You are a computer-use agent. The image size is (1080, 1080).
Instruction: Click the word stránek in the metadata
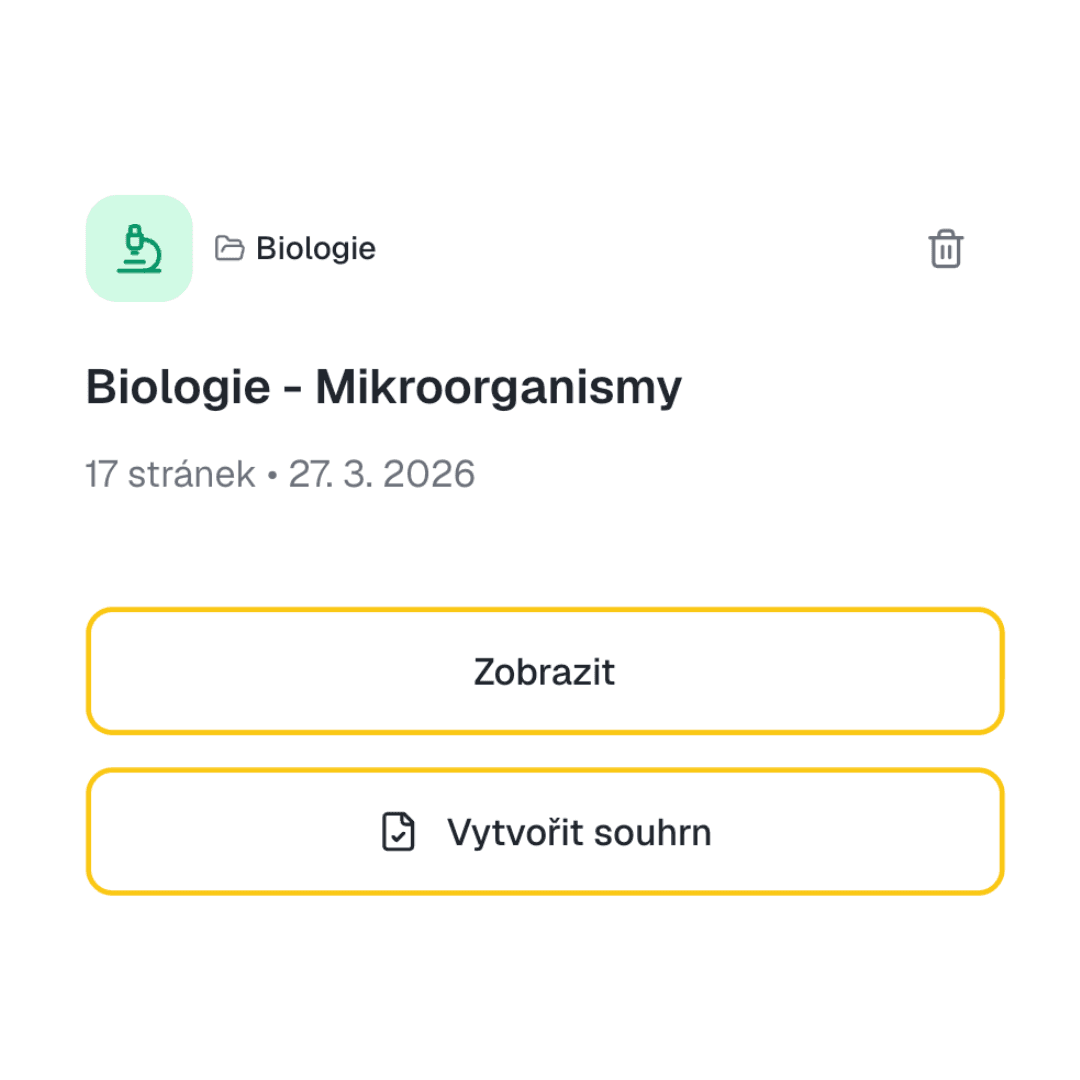point(191,474)
